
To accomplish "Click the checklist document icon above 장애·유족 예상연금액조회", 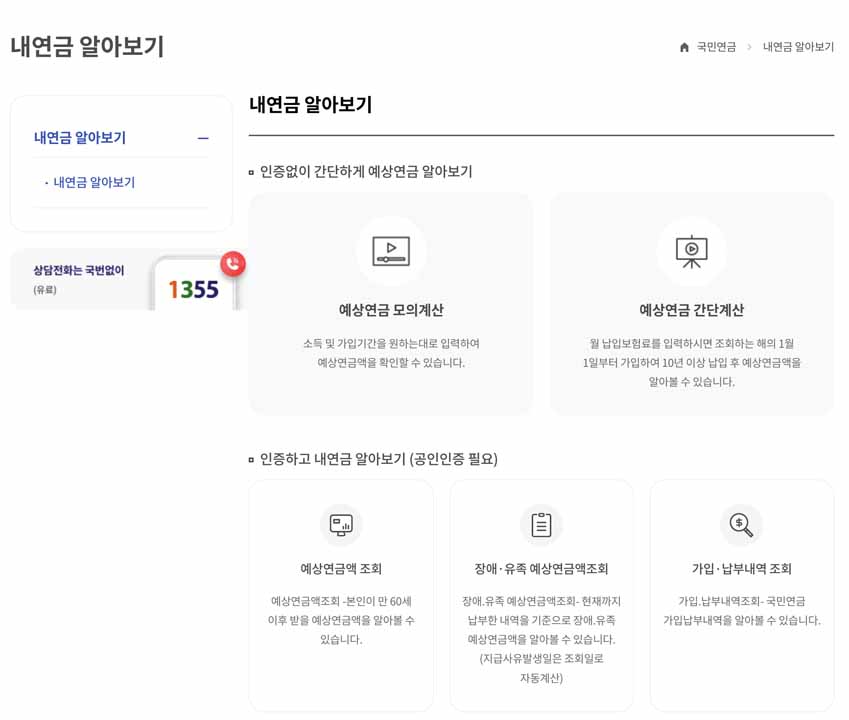I will 542,524.
